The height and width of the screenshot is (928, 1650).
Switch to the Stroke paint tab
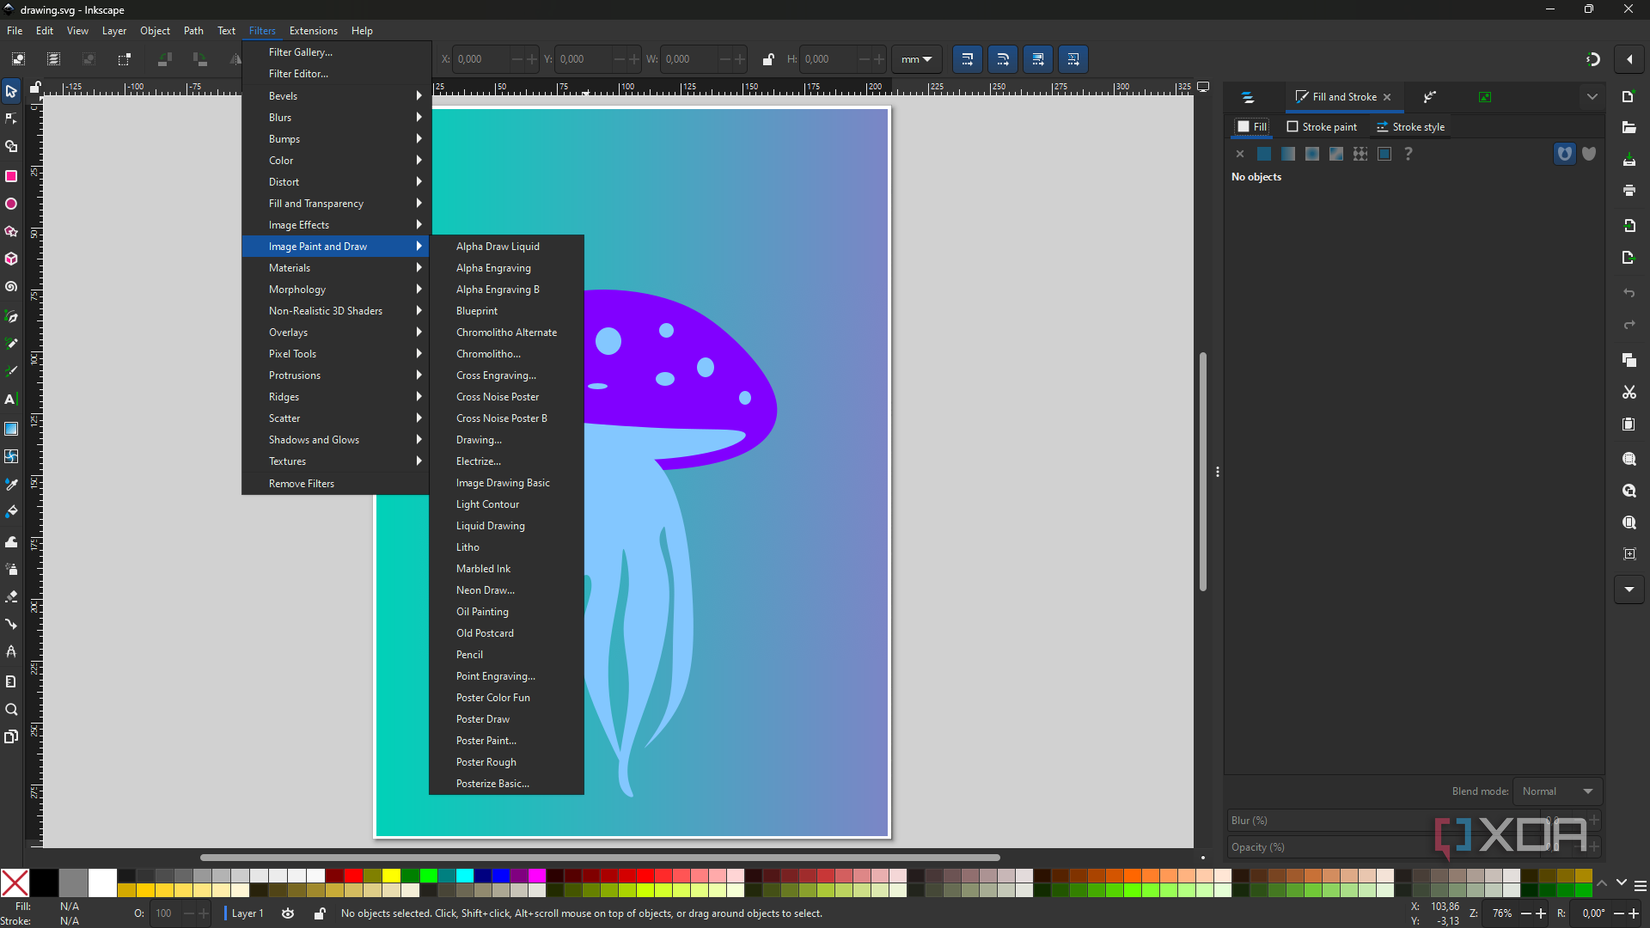pos(1322,126)
